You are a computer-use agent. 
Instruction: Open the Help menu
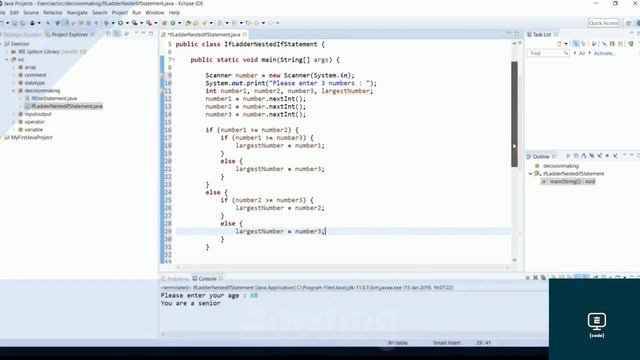[174, 13]
